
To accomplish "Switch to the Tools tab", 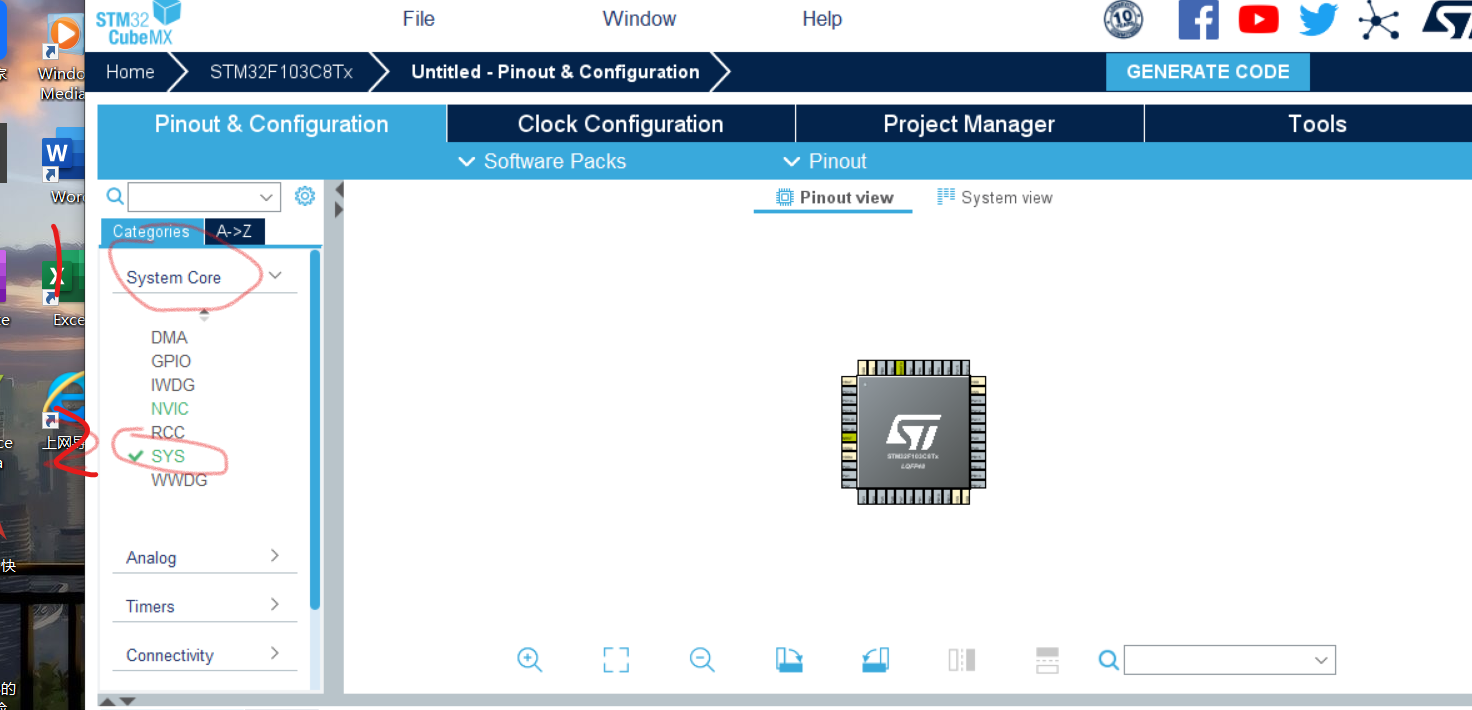I will click(1317, 124).
